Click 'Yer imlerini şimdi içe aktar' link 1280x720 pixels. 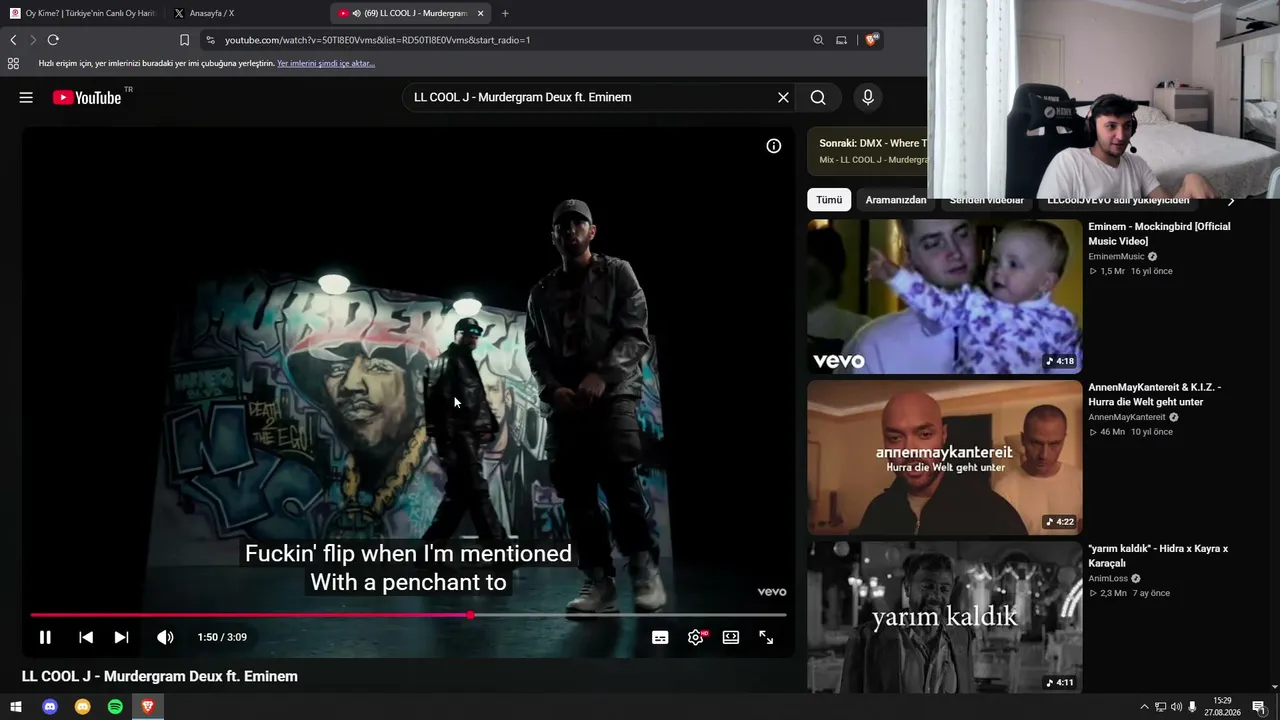tap(326, 63)
